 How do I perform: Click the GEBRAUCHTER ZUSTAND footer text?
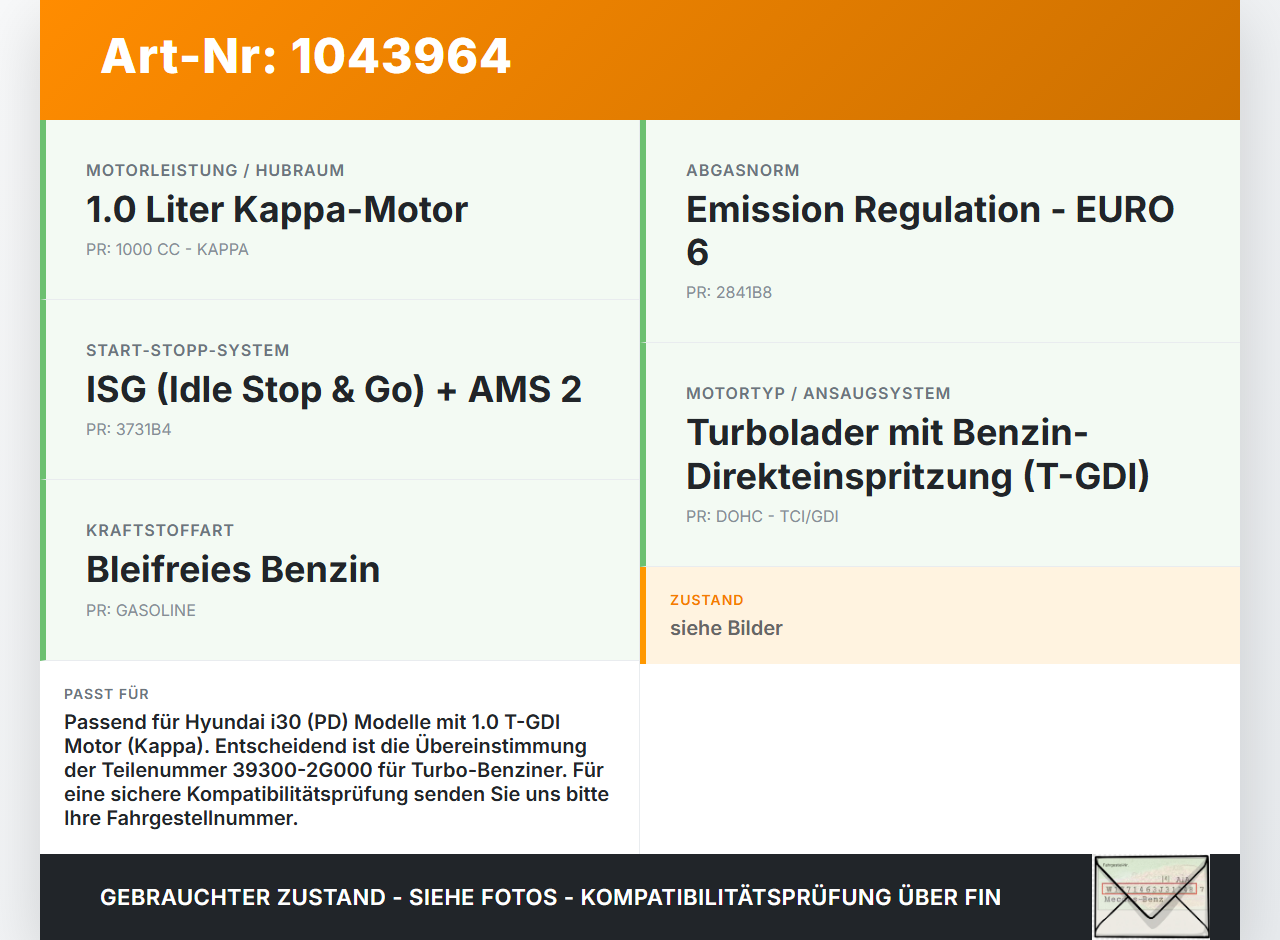point(550,897)
